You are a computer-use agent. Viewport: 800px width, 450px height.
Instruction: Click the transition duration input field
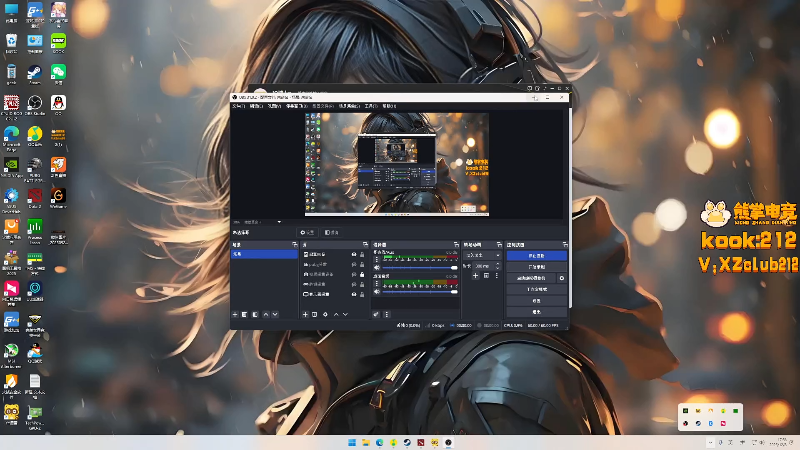(x=482, y=266)
